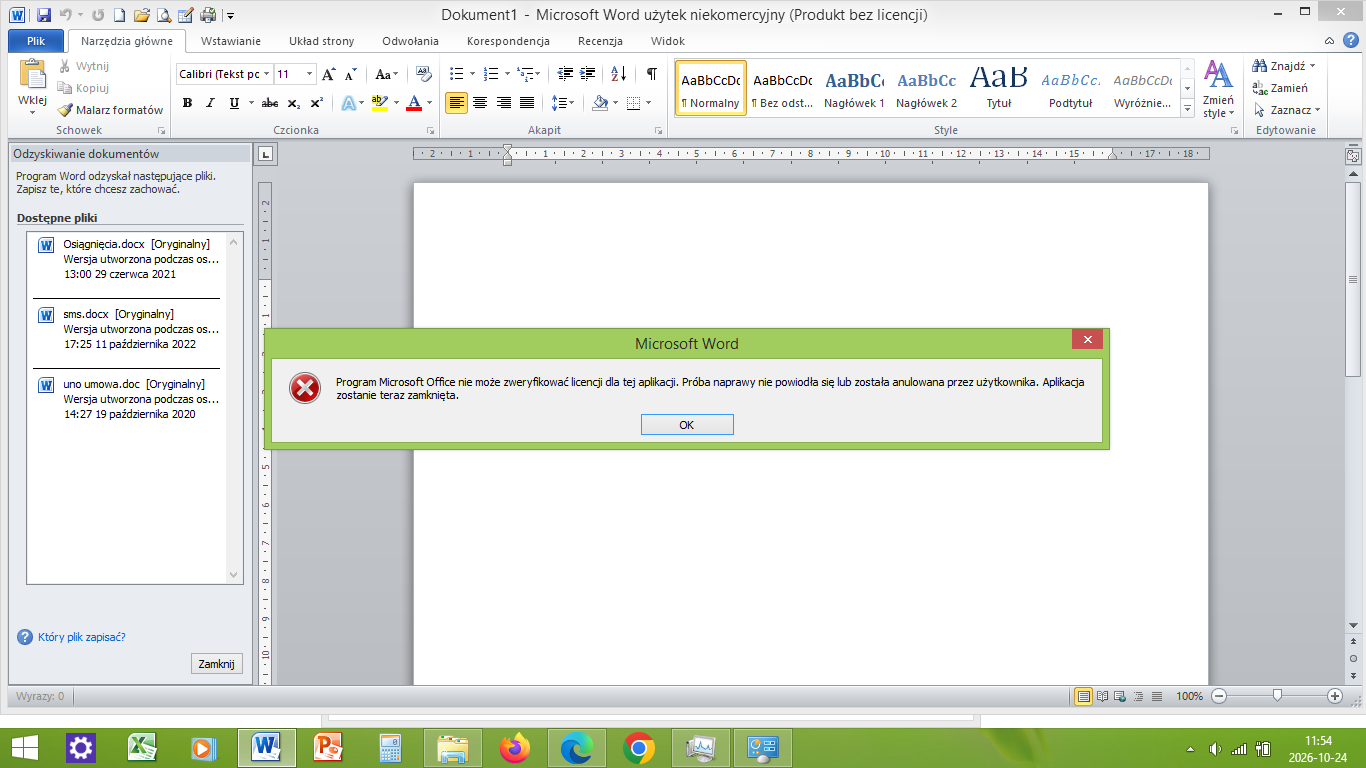Switch to the Układ strony tab
Image resolution: width=1366 pixels, height=768 pixels.
(322, 41)
